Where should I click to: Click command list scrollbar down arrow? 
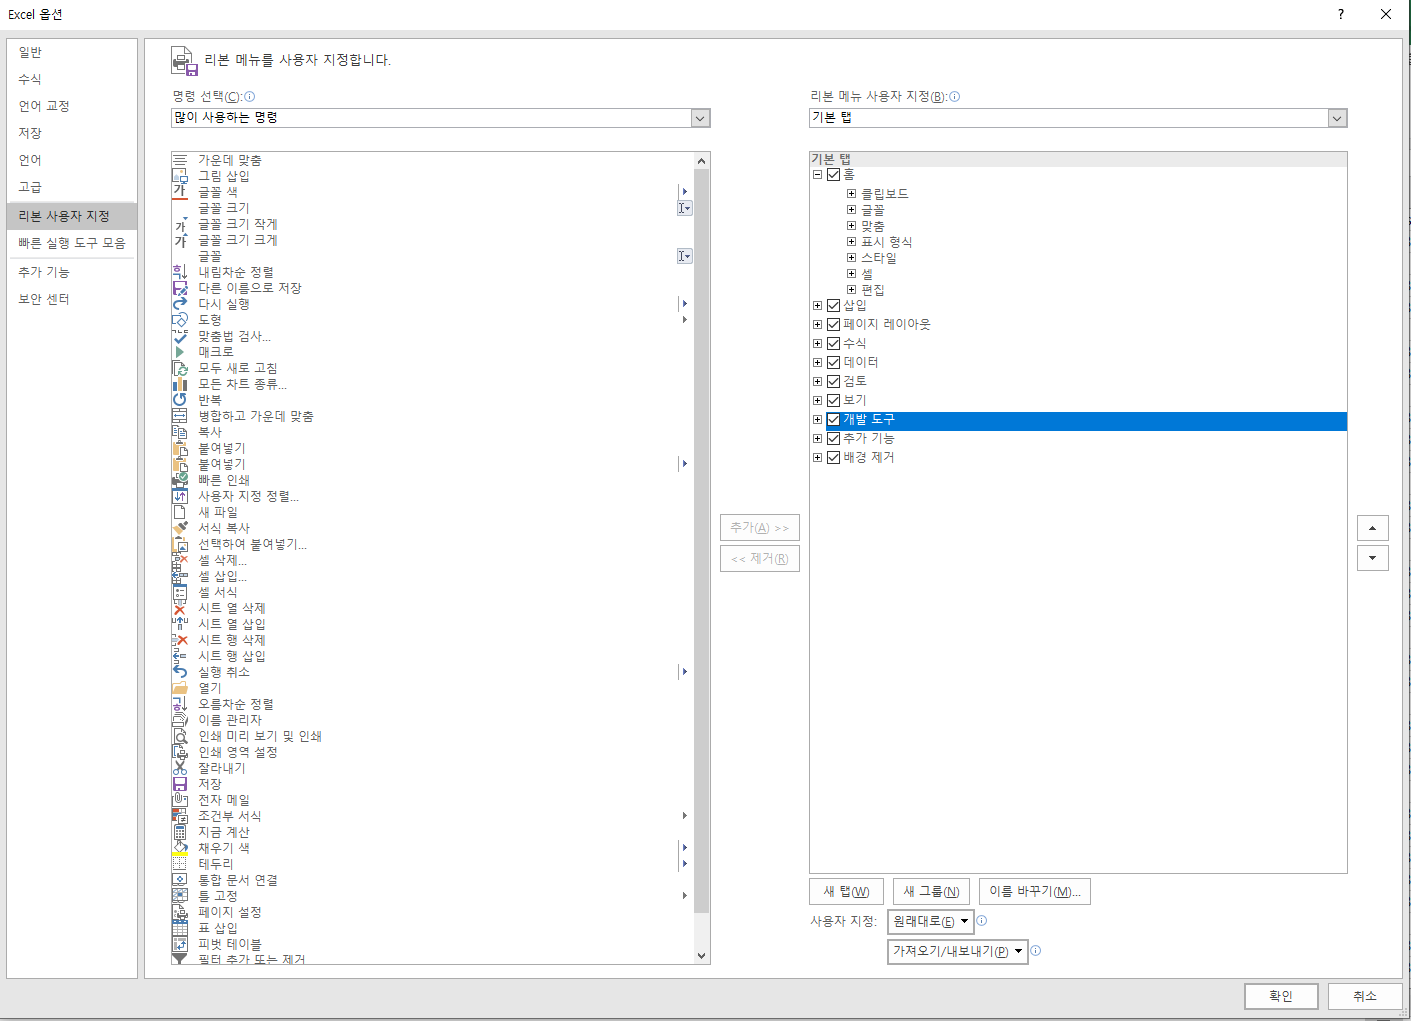pos(702,956)
